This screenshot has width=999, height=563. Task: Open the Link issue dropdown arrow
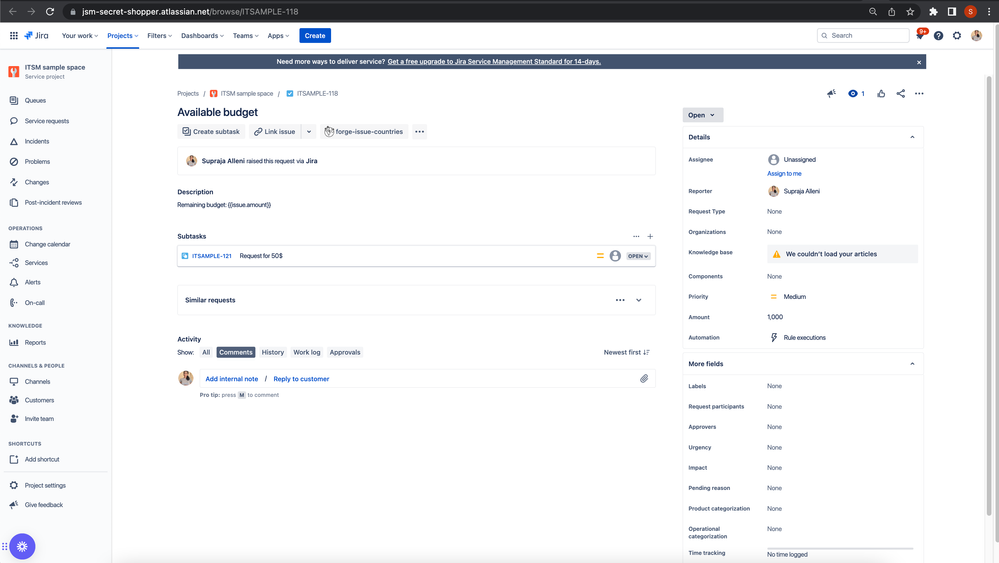click(308, 132)
